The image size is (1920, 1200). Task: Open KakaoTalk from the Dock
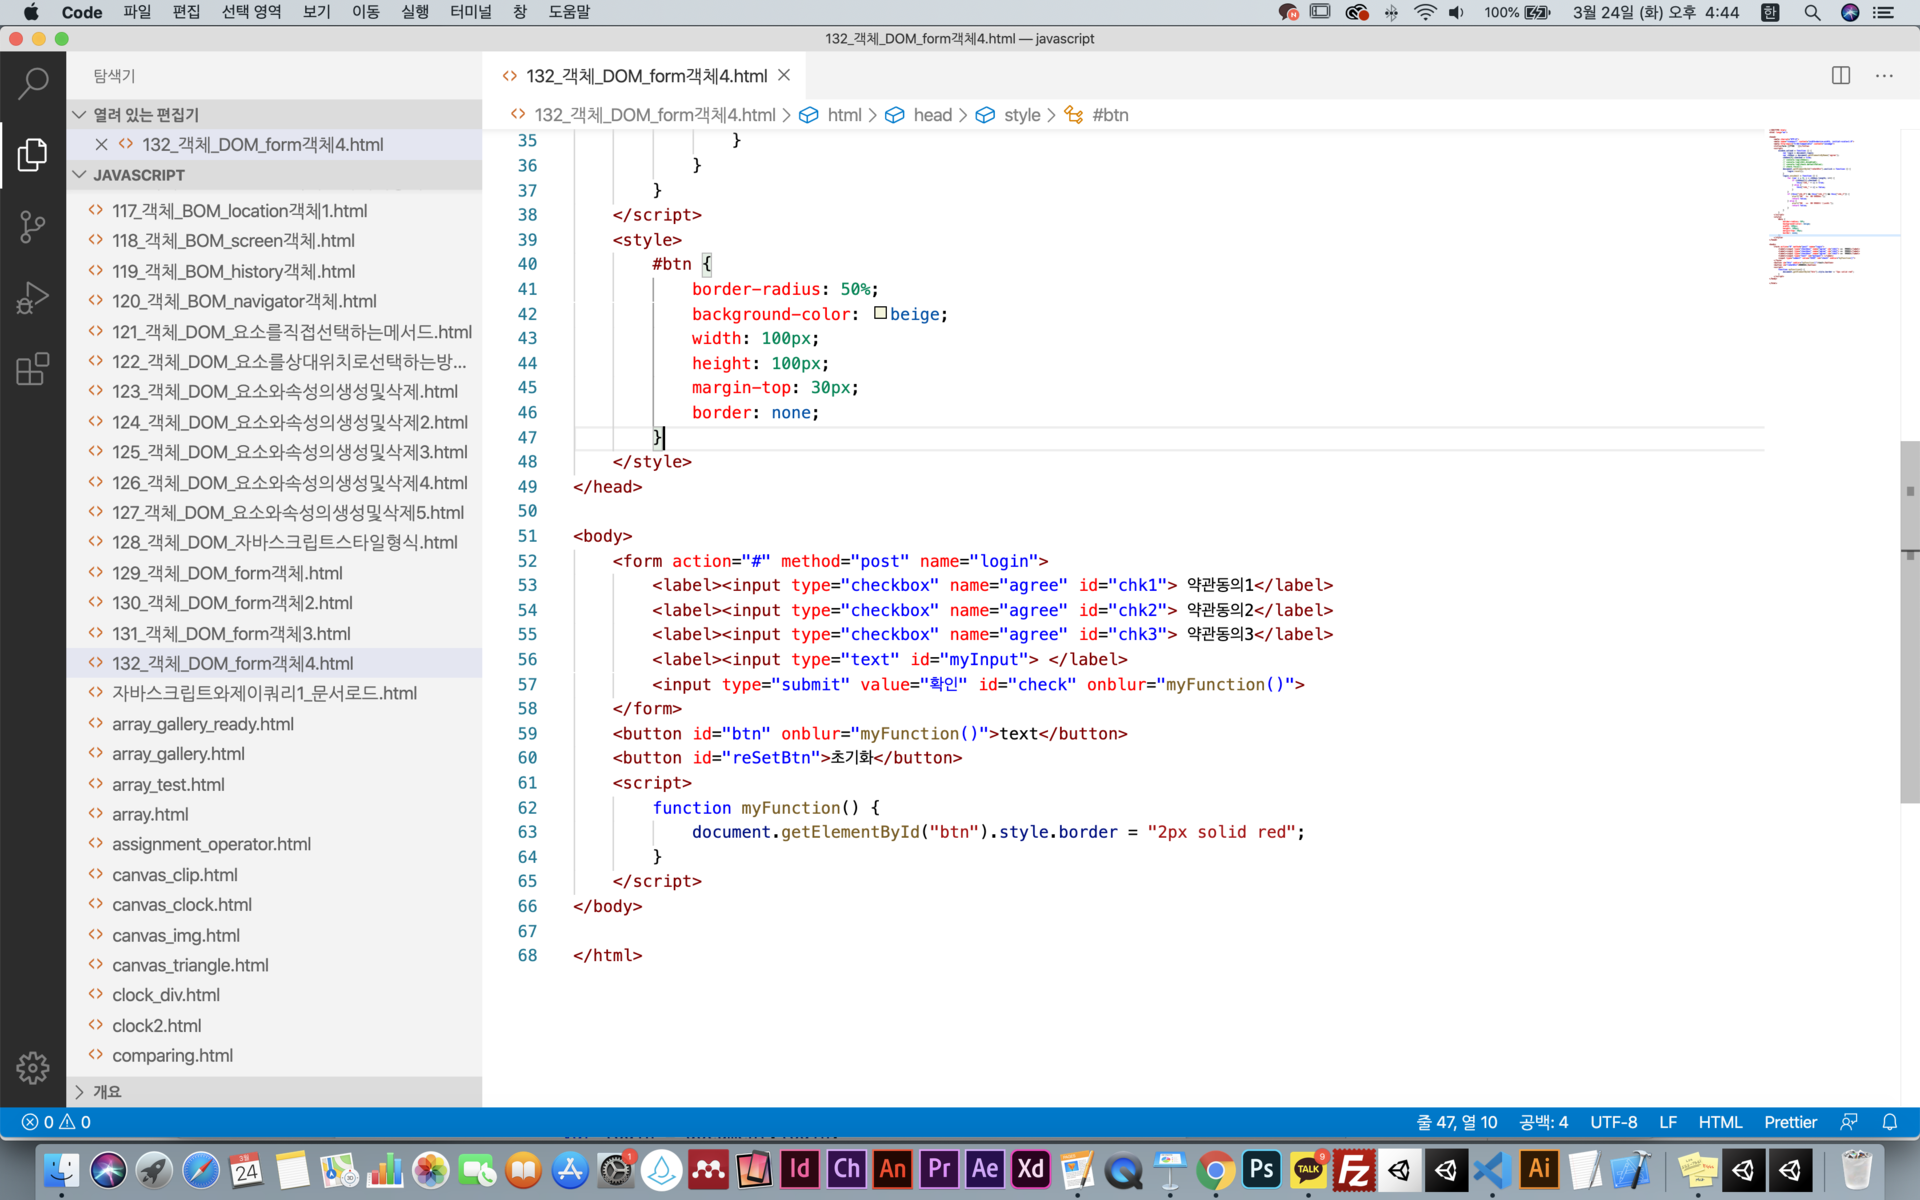[x=1308, y=1169]
